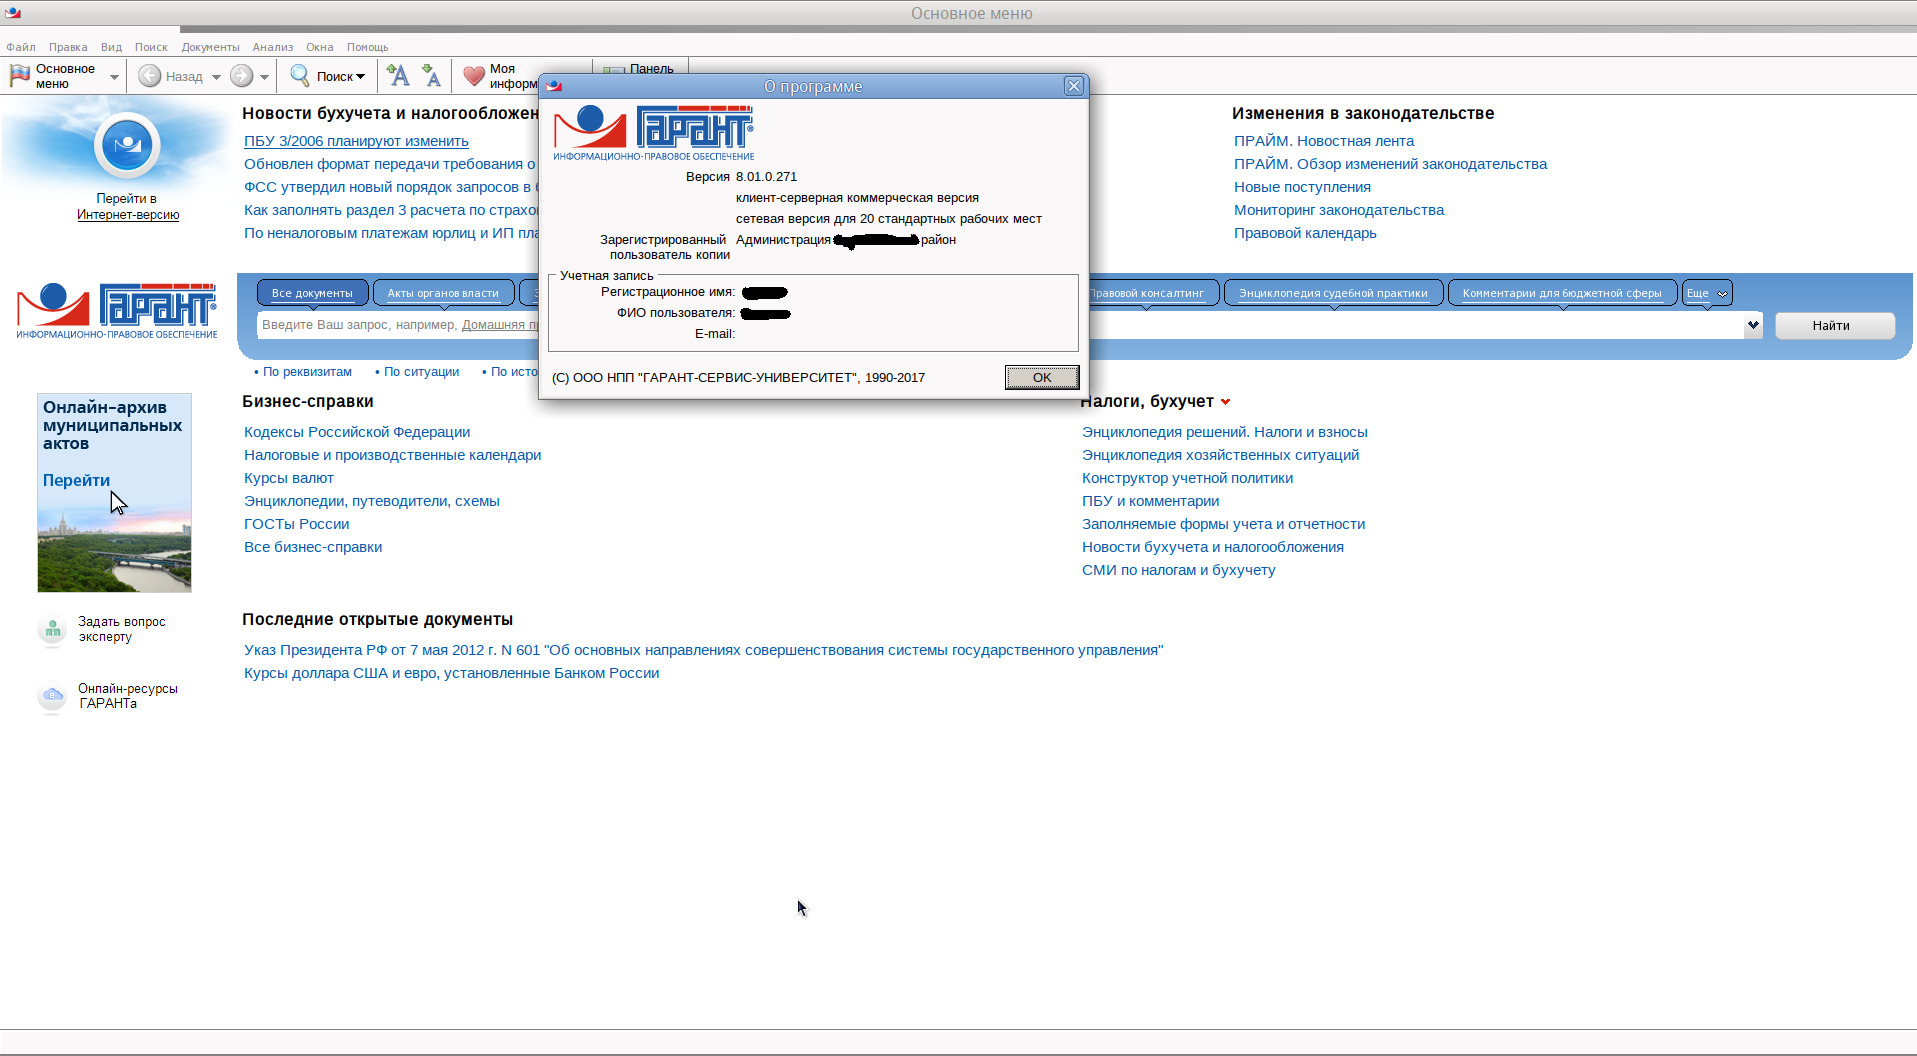Image resolution: width=1917 pixels, height=1056 pixels.
Task: Open the search query history dropdown arrow
Action: [1753, 325]
